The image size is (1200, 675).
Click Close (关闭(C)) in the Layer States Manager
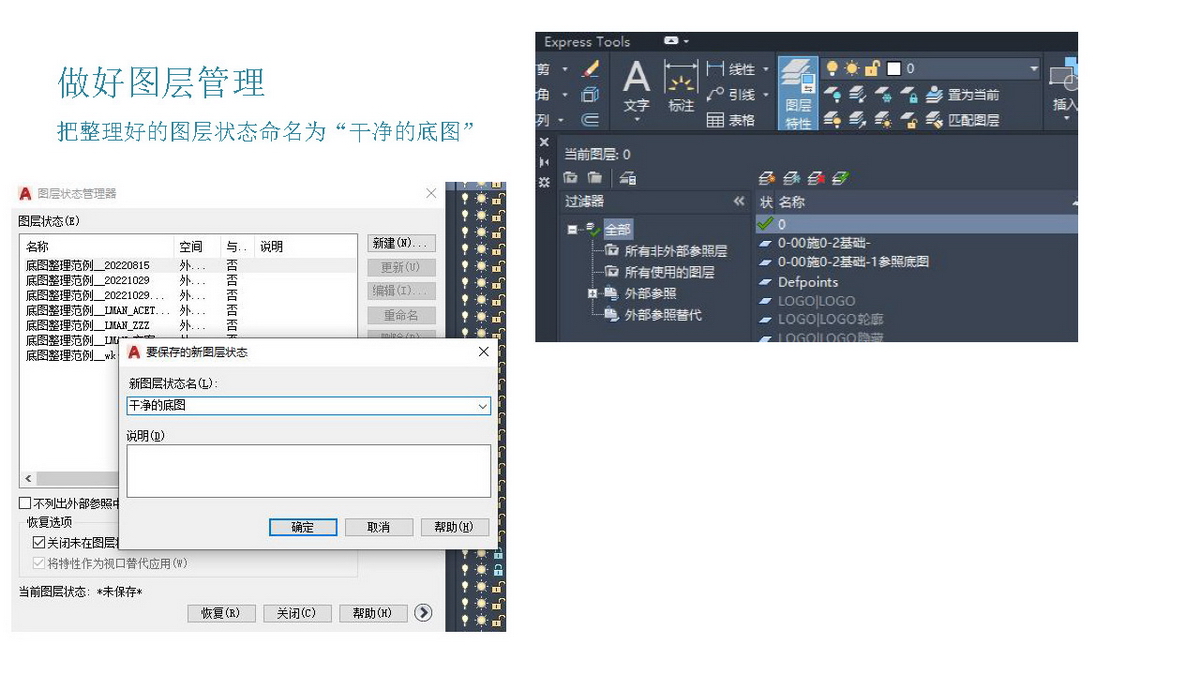pos(297,613)
